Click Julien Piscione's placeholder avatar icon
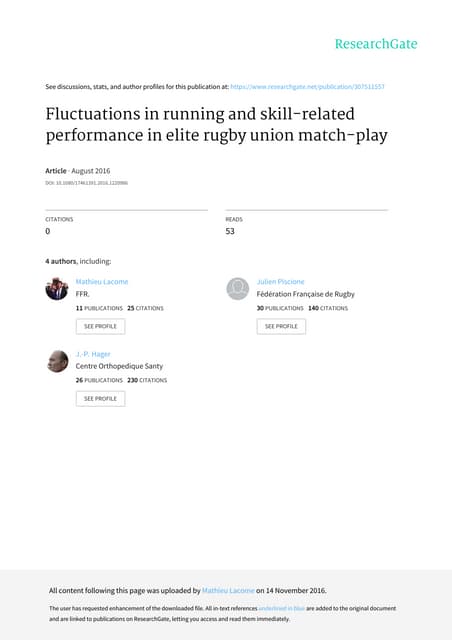This screenshot has height=640, width=452. (238, 289)
